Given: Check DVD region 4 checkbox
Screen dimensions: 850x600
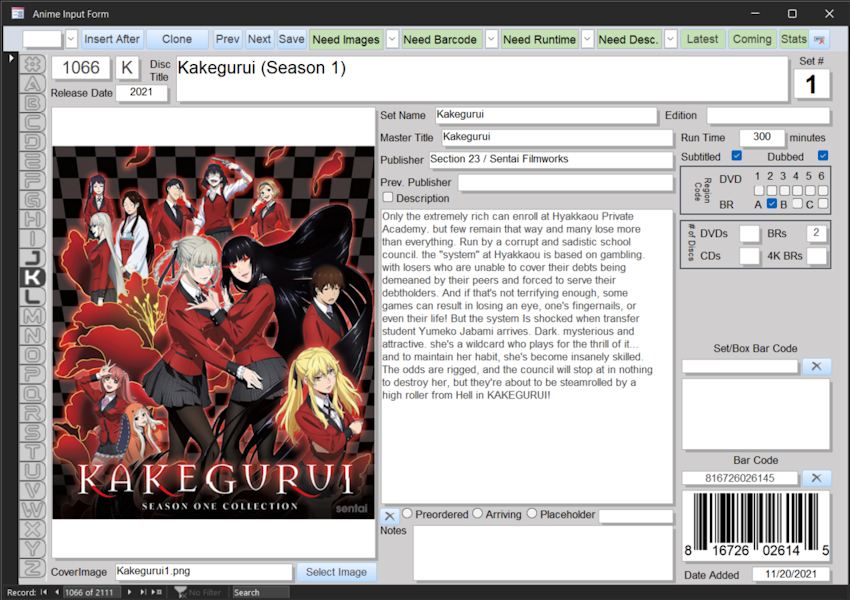Looking at the screenshot, I should [797, 190].
